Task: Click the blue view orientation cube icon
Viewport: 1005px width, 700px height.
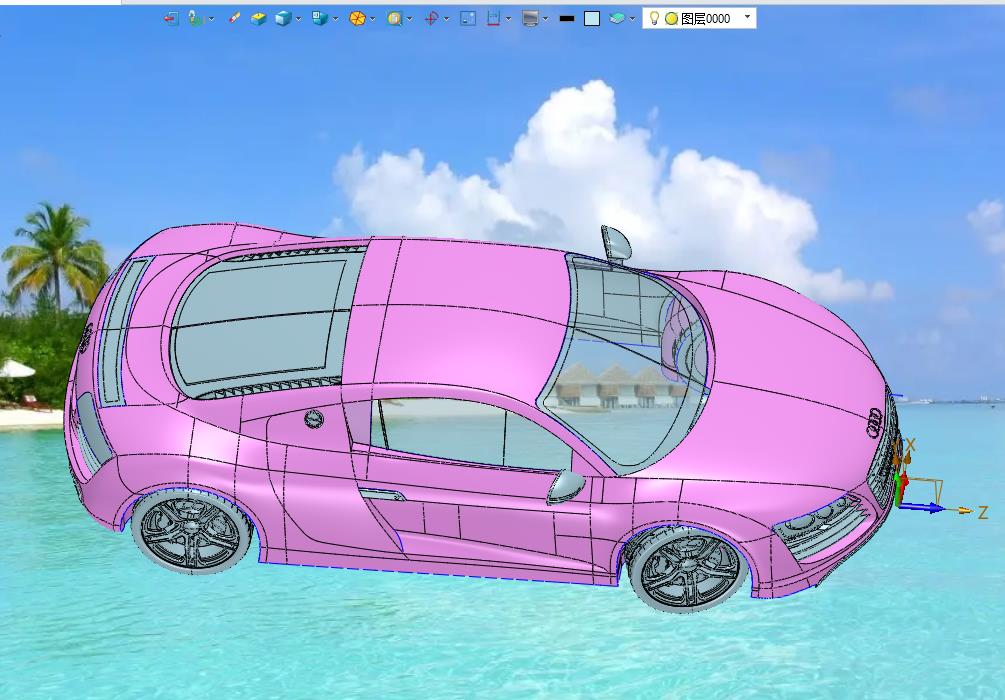Action: [320, 19]
